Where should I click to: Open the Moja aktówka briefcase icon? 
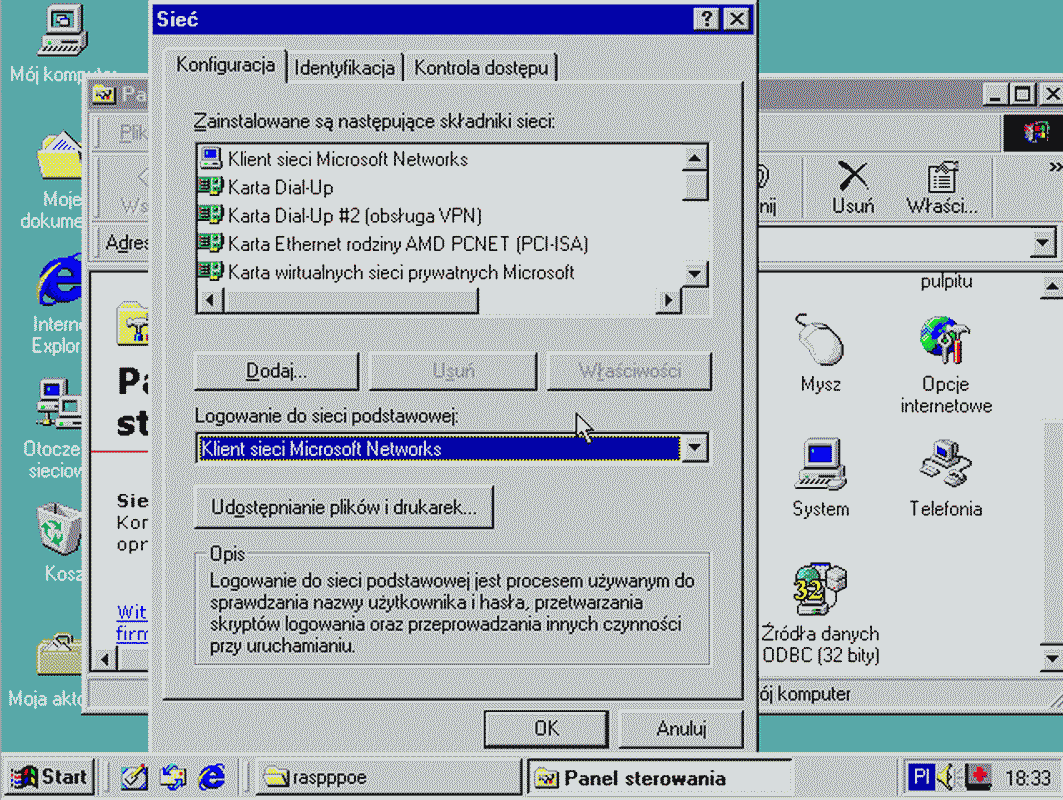(60, 654)
